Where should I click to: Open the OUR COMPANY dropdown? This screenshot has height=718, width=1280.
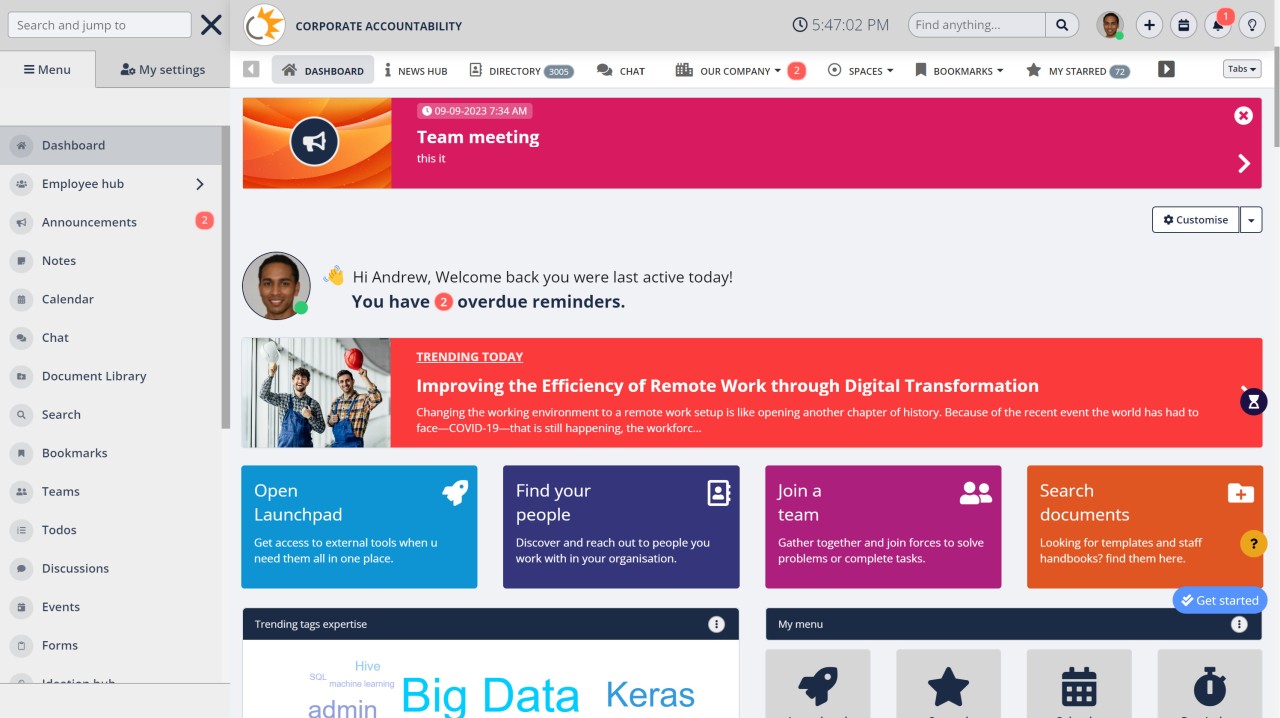point(734,70)
